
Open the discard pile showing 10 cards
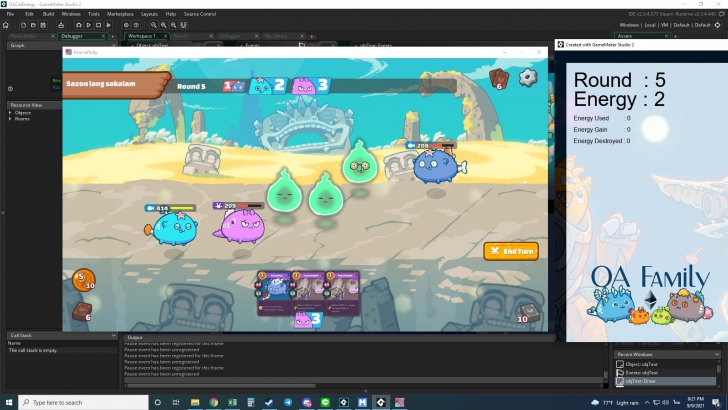[x=528, y=313]
